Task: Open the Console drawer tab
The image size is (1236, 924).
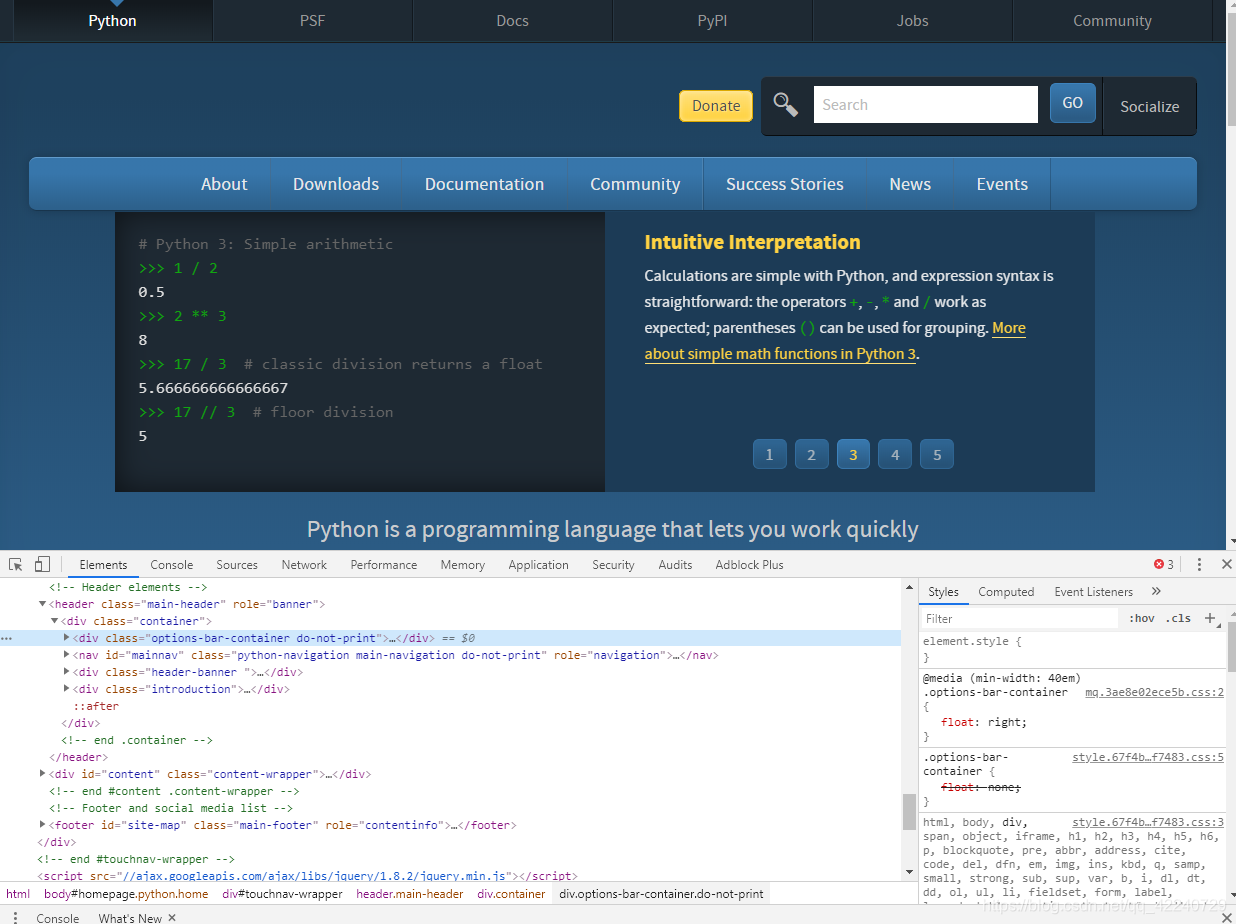Action: [58, 917]
